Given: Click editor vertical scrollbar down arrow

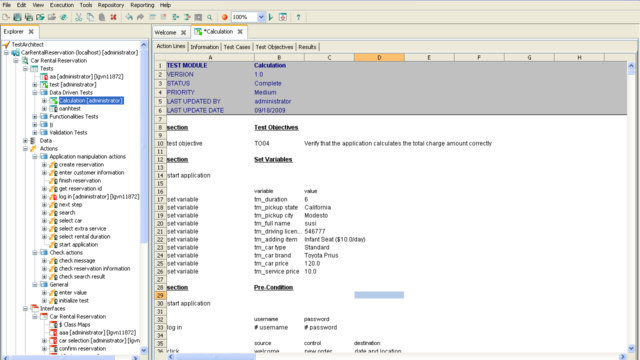Looking at the screenshot, I should 631,348.
